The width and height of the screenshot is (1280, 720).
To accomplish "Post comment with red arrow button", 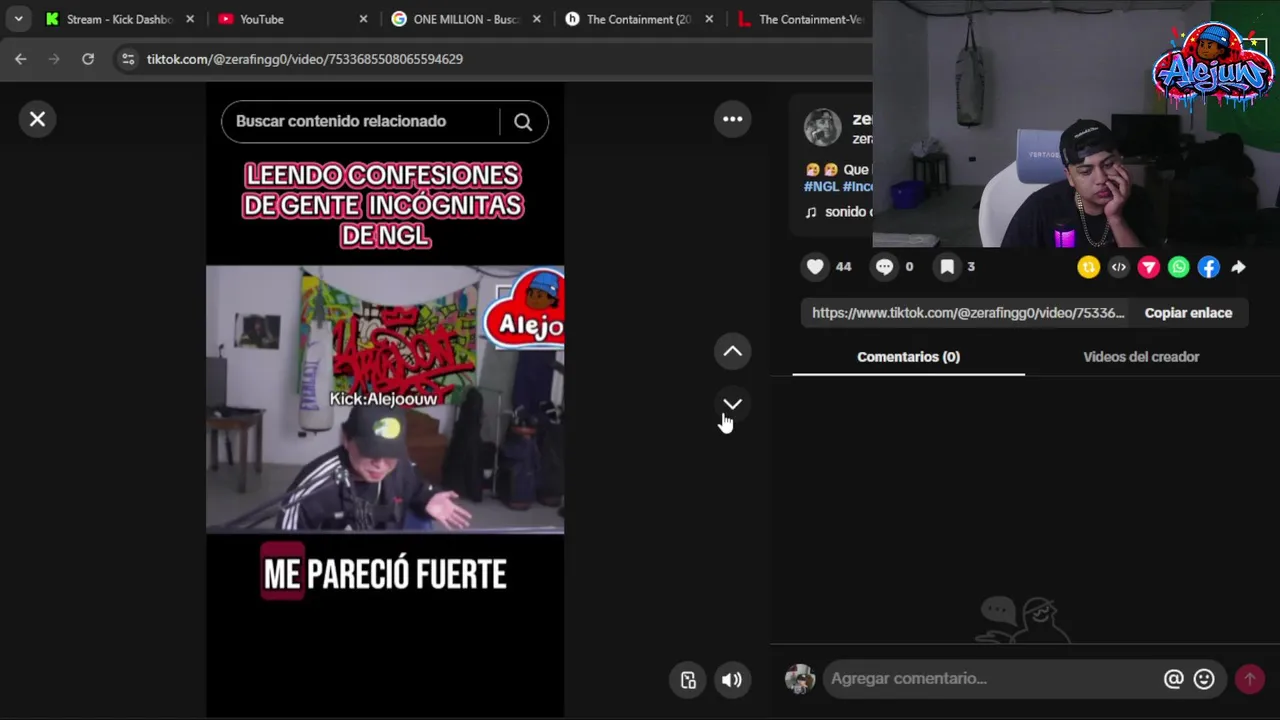I will pyautogui.click(x=1249, y=679).
